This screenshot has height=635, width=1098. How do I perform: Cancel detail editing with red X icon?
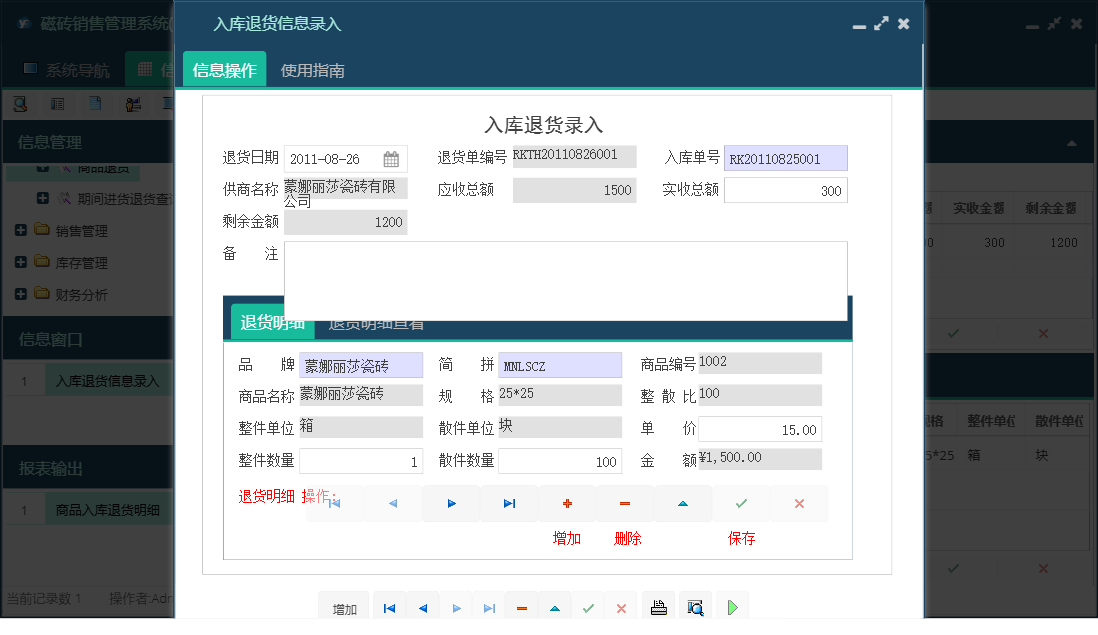click(798, 503)
